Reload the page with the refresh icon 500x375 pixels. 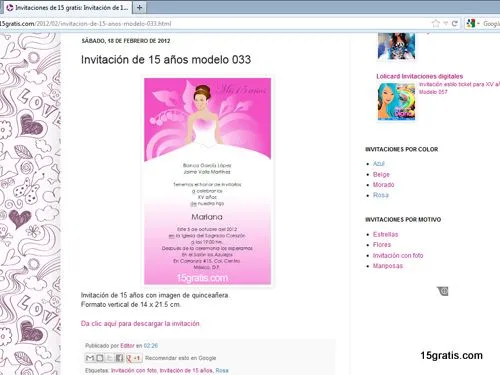[x=454, y=23]
